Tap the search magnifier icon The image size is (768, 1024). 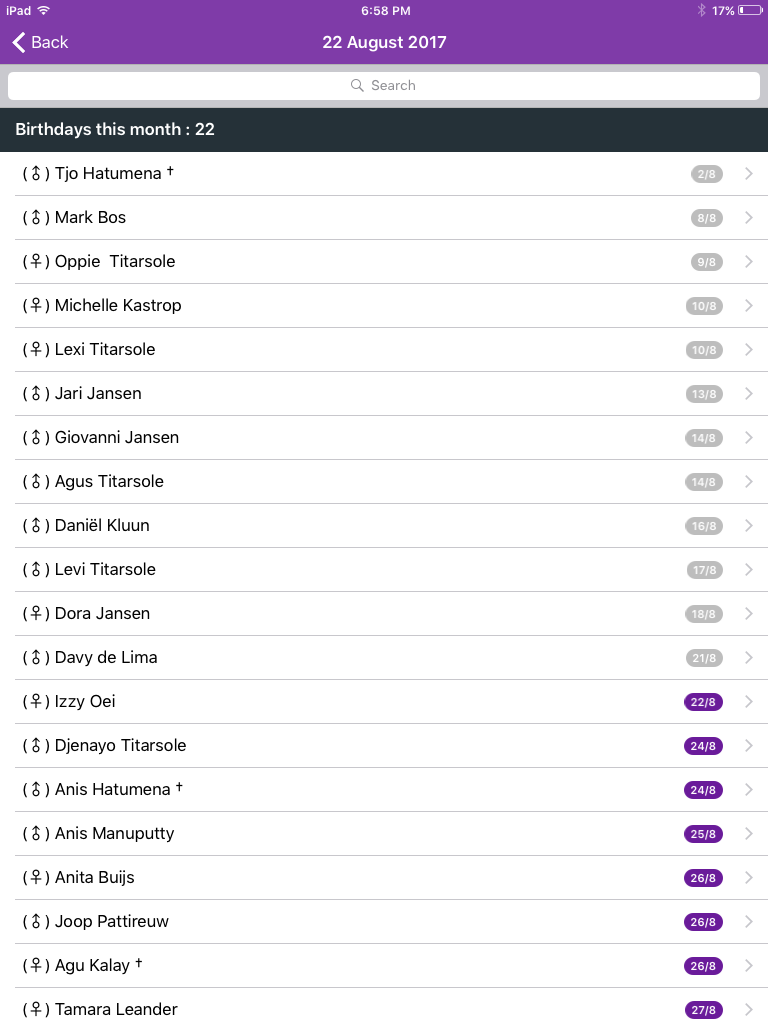click(357, 86)
